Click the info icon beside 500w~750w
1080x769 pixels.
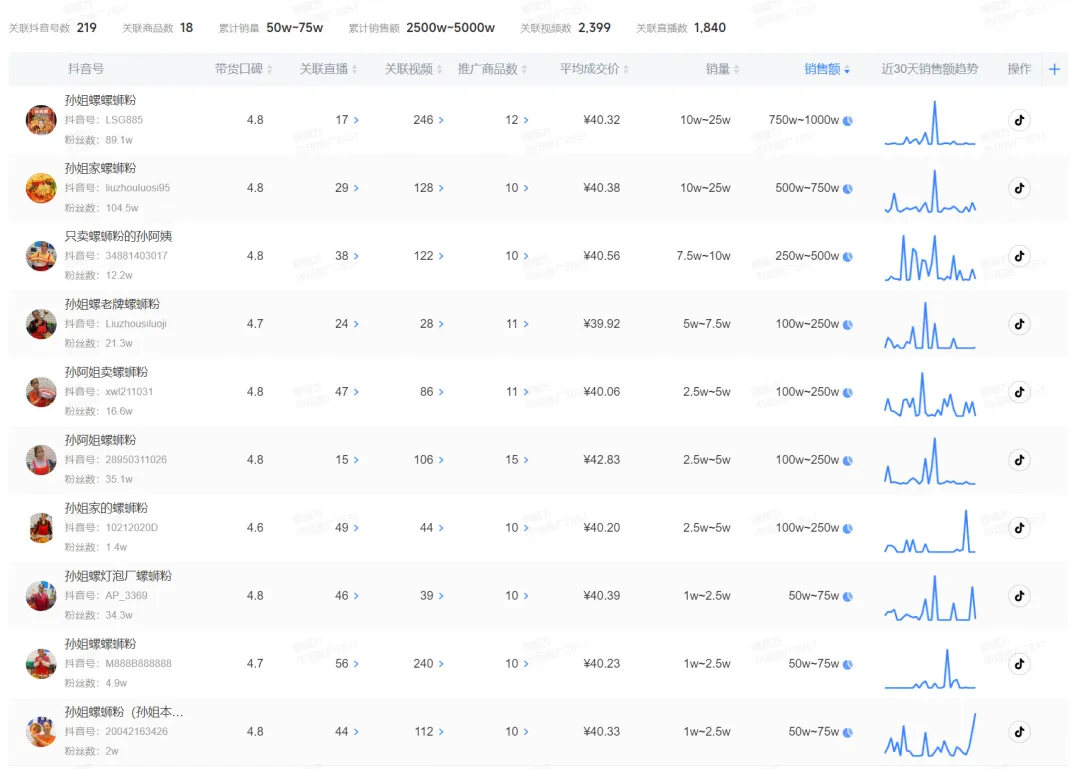(848, 188)
